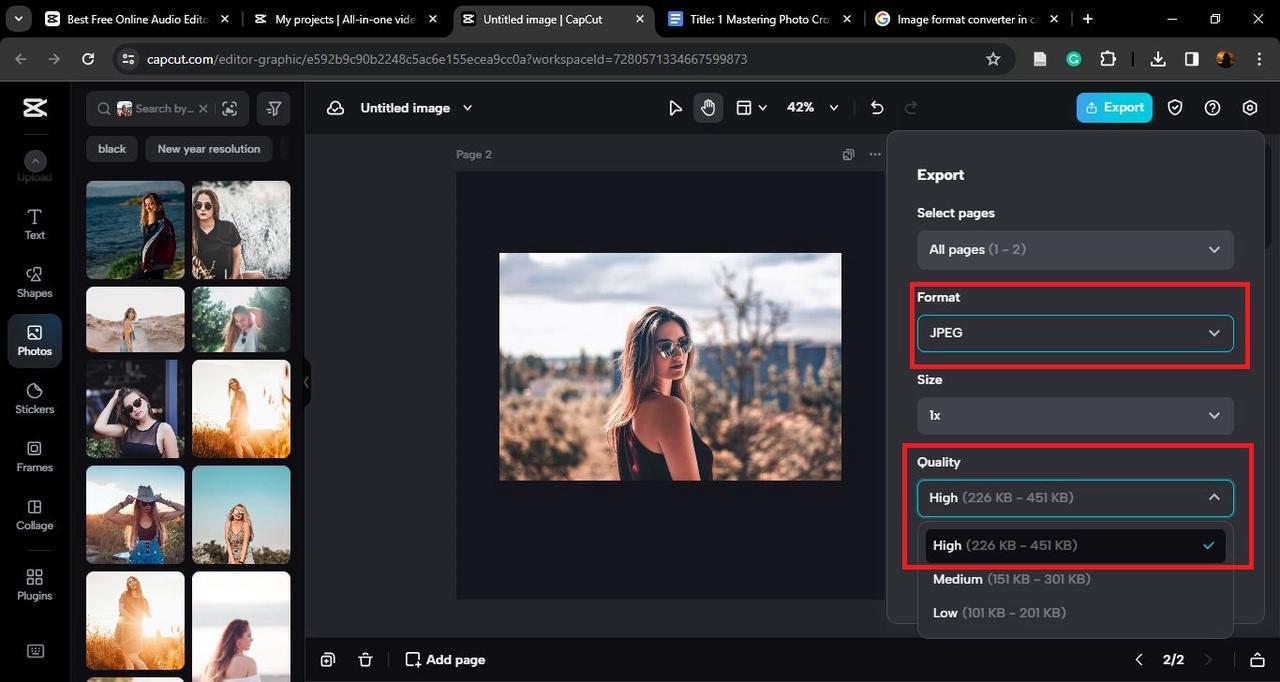Viewport: 1280px width, 682px height.
Task: Open Page 2 more options menu
Action: (875, 155)
